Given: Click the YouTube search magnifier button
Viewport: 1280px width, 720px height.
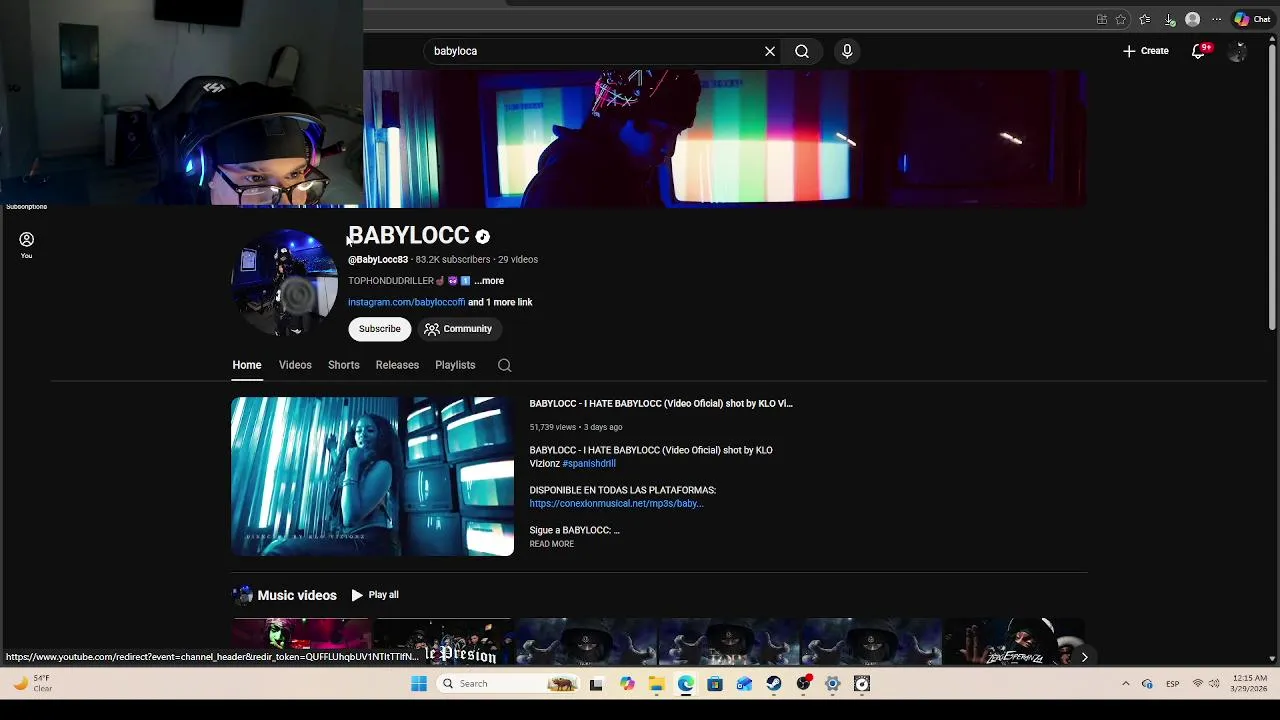Looking at the screenshot, I should tap(802, 51).
